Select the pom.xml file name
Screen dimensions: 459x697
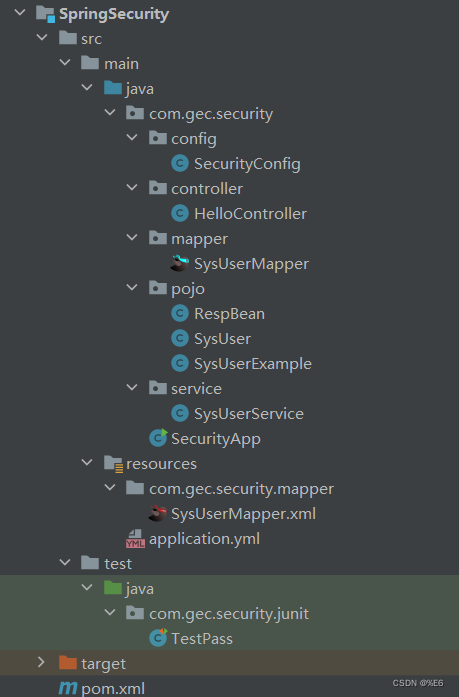tap(113, 689)
